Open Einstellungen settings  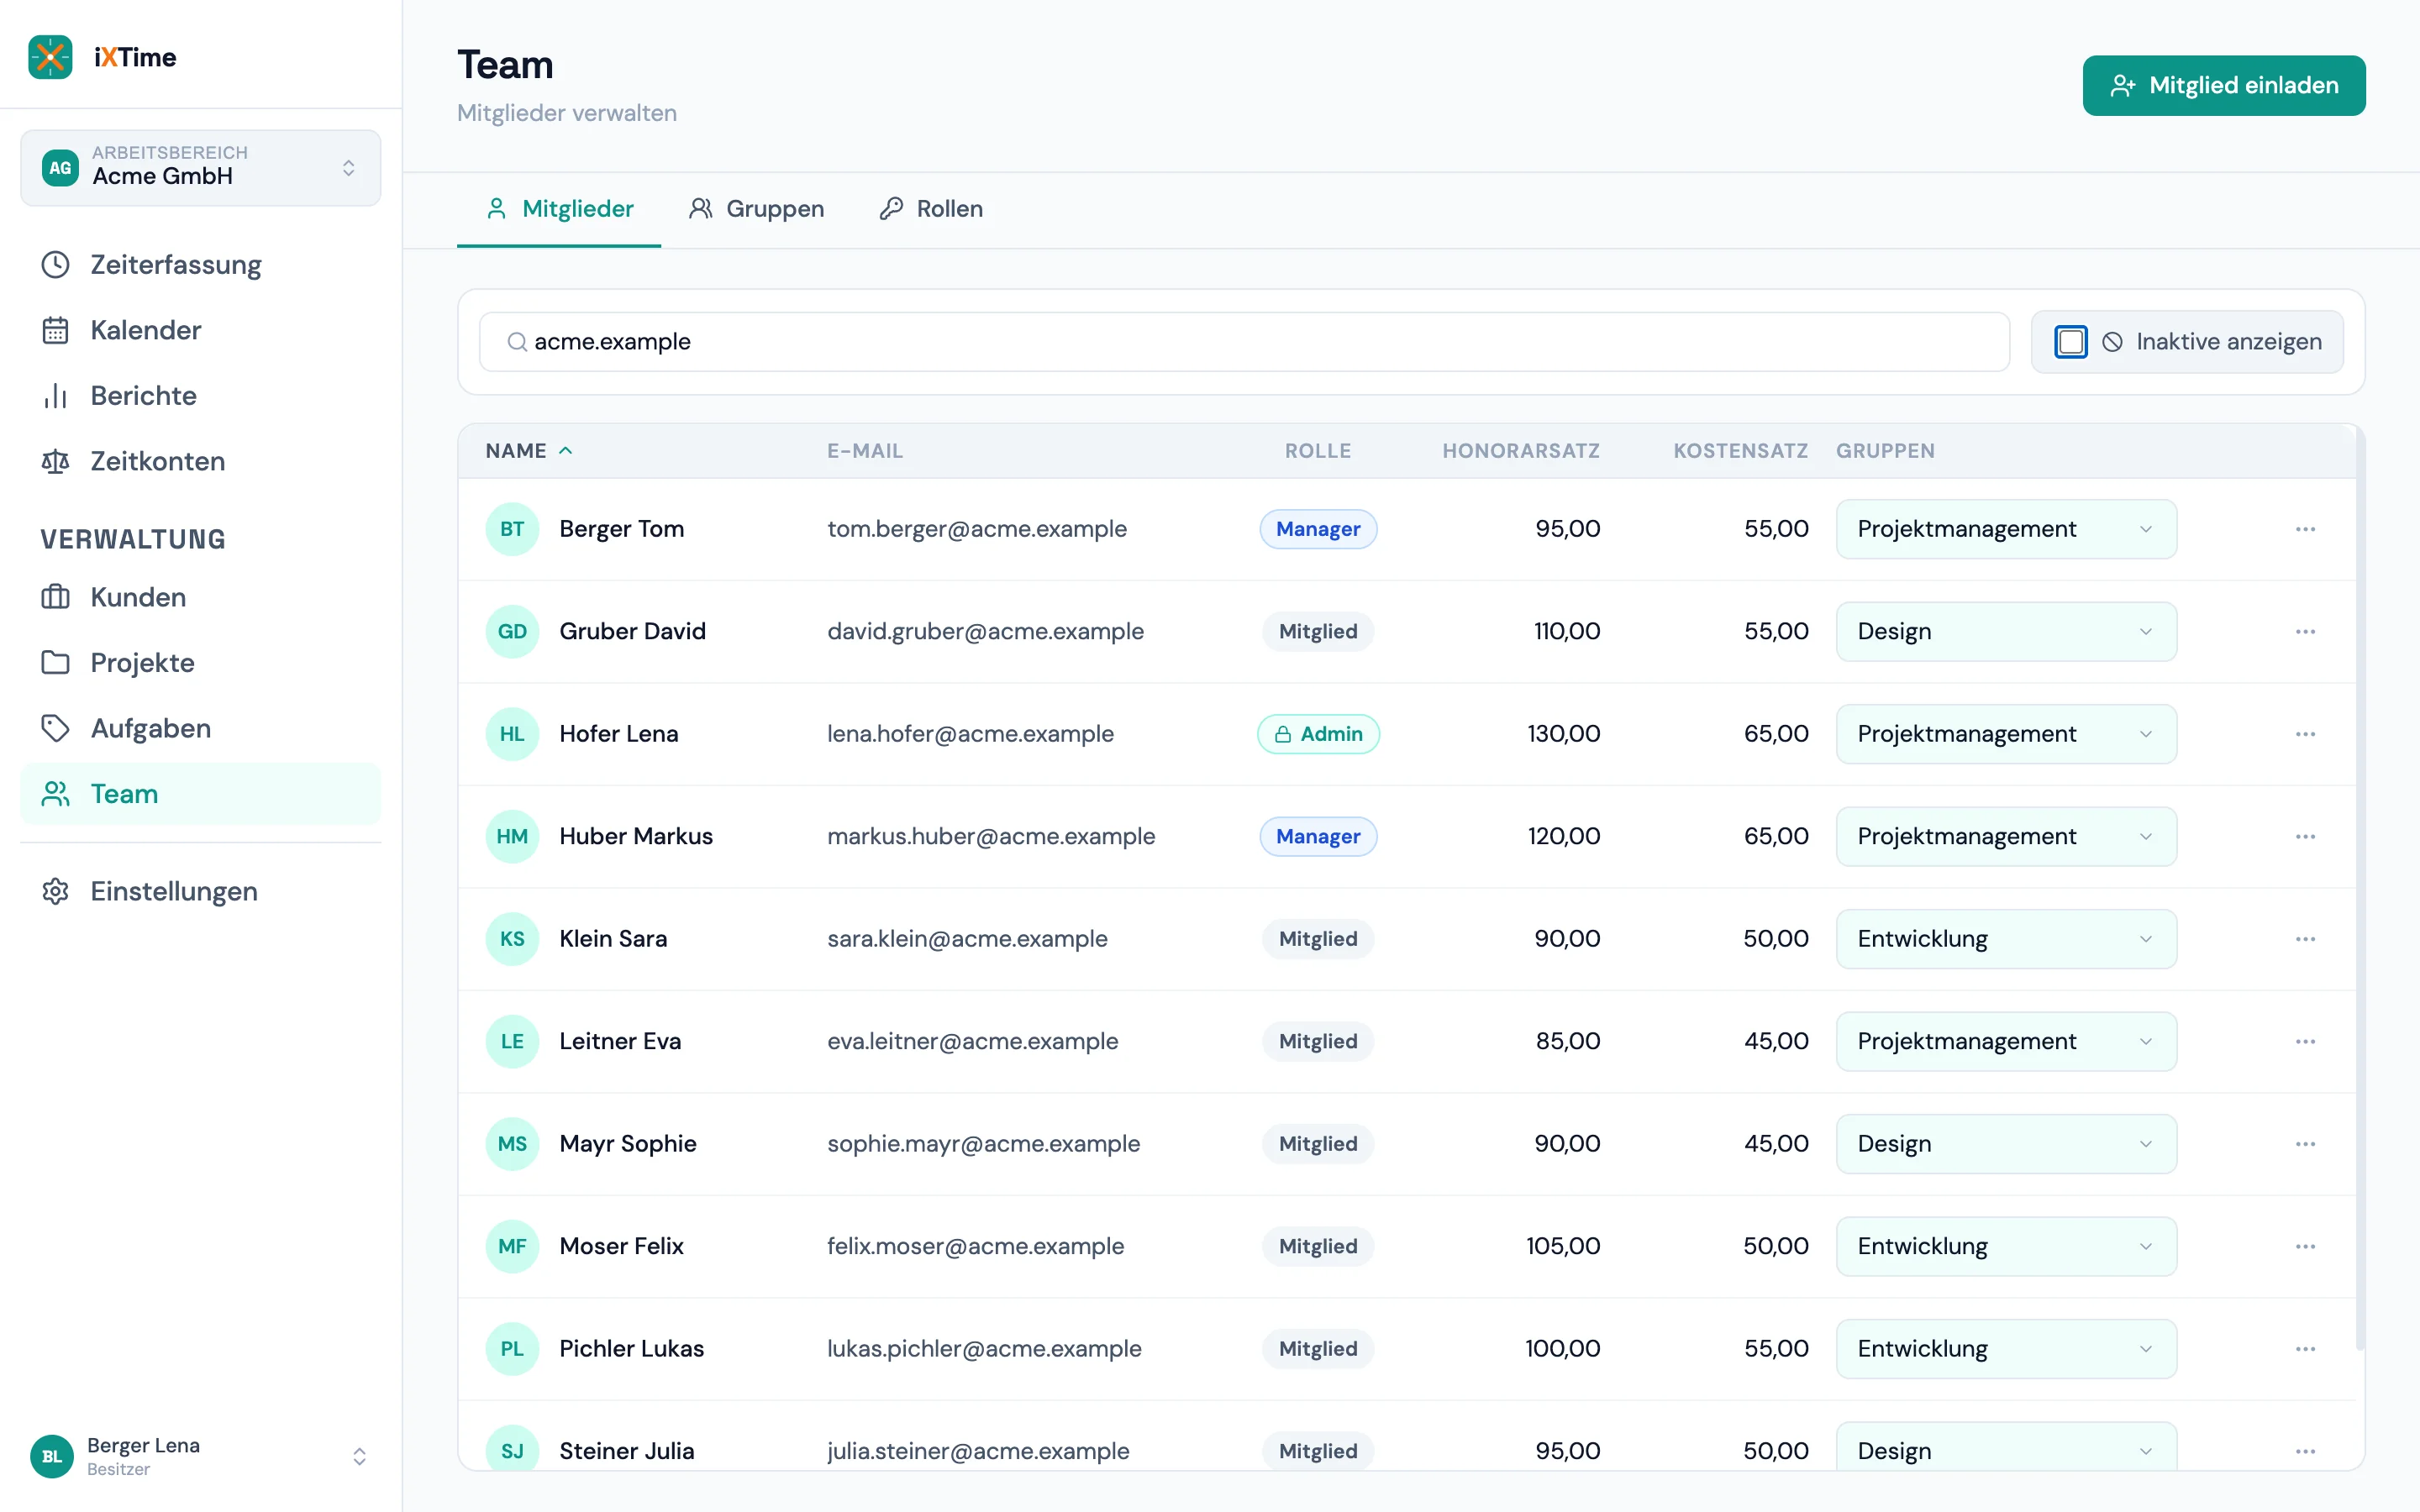(x=200, y=891)
